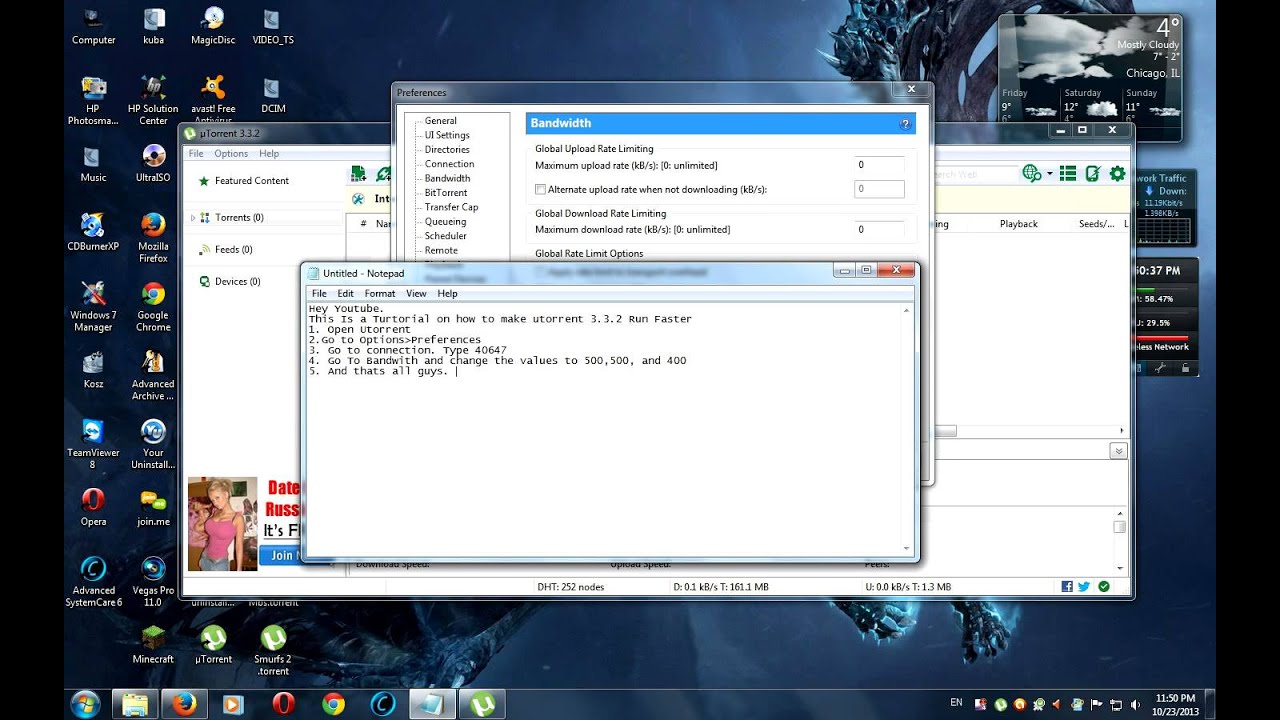Image resolution: width=1280 pixels, height=720 pixels.
Task: Click the remote device icon in µTorrent toolbar
Action: coord(1093,174)
